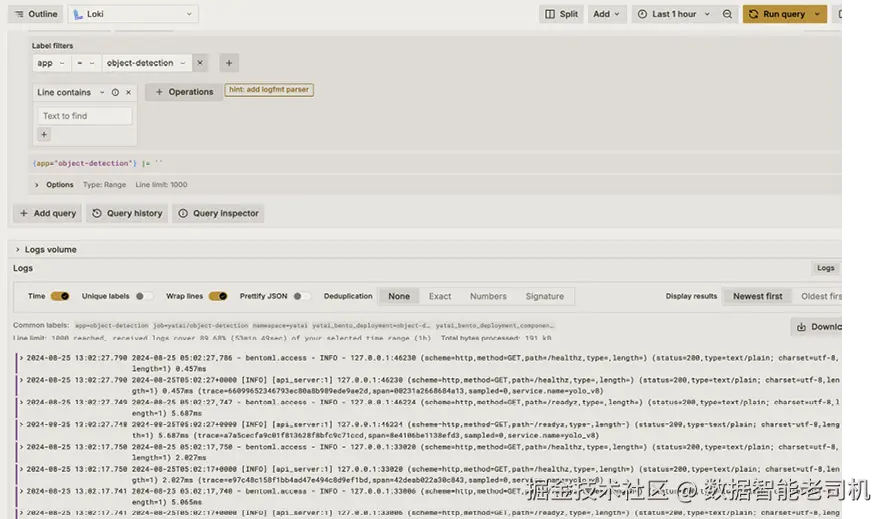Image resolution: width=887 pixels, height=519 pixels.
Task: Add a new label filter
Action: [229, 63]
